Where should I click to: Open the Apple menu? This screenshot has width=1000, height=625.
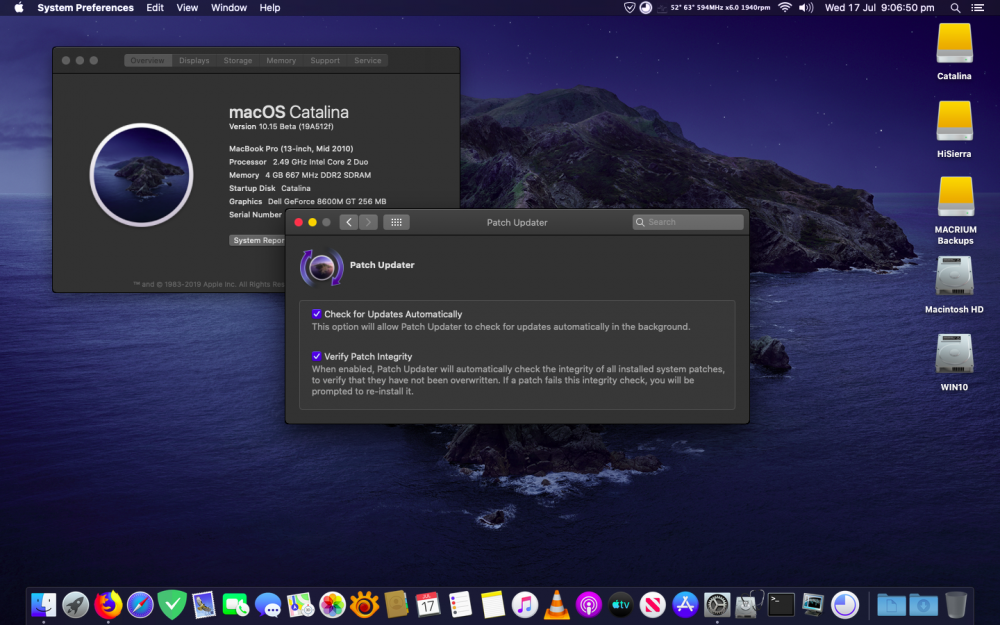pos(18,8)
